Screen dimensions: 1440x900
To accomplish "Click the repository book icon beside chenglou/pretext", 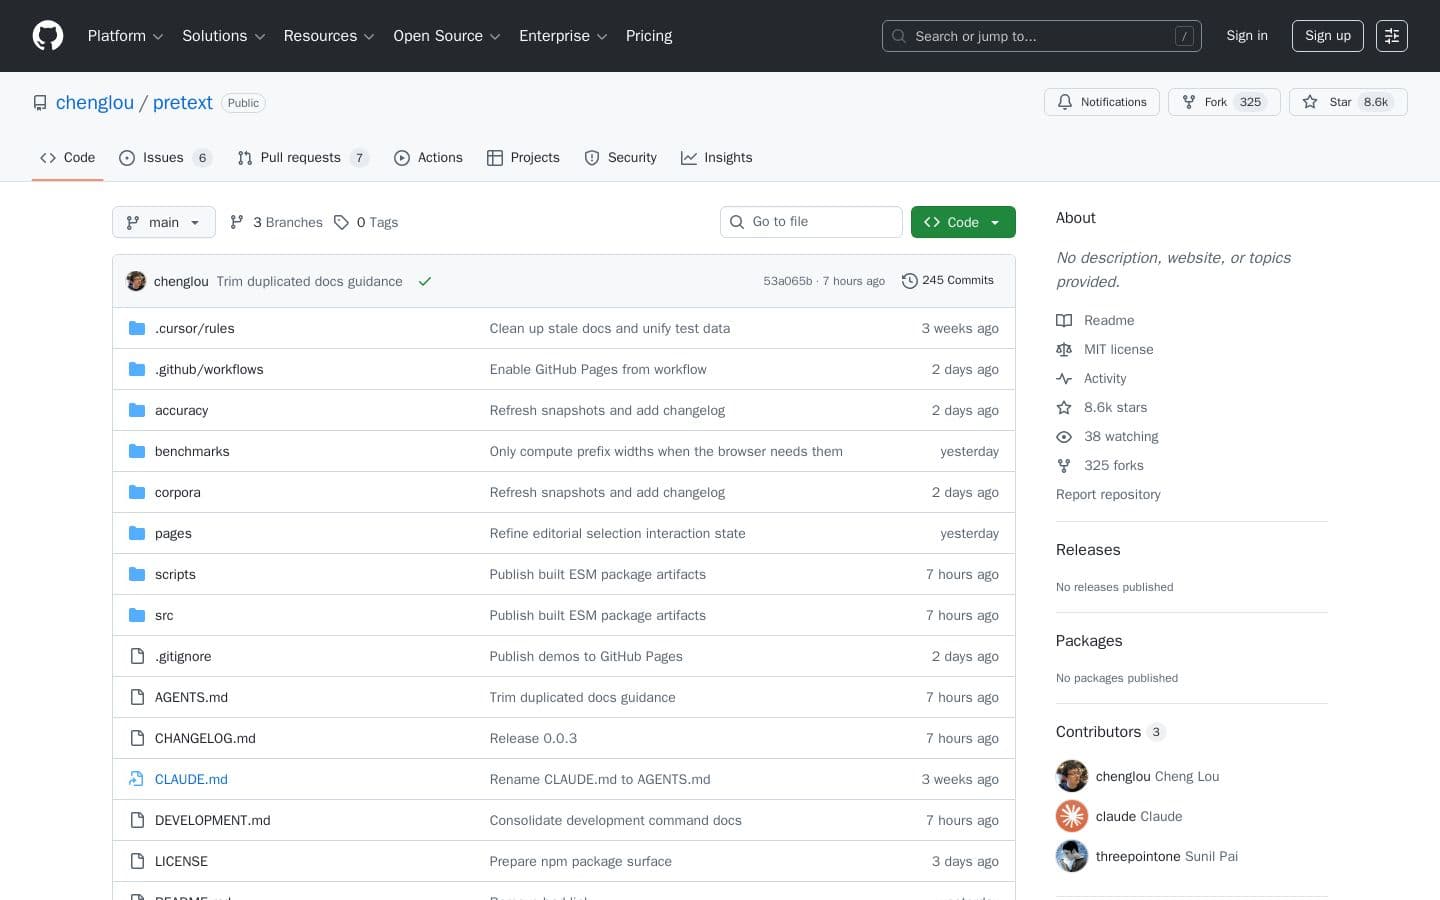I will pos(40,102).
